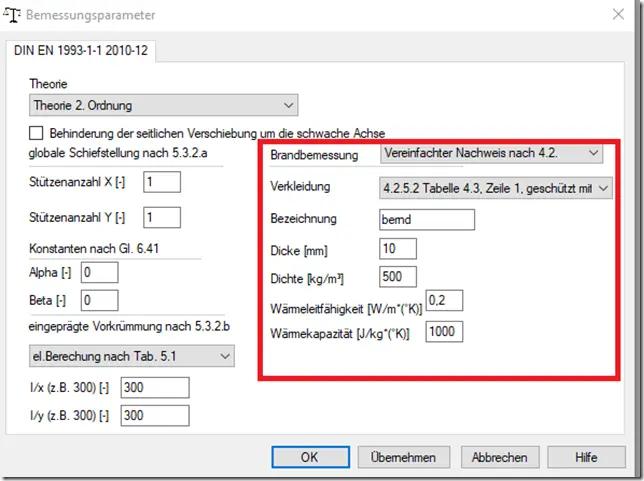Image resolution: width=644 pixels, height=481 pixels.
Task: Select the Alpha value field
Action: 100,273
